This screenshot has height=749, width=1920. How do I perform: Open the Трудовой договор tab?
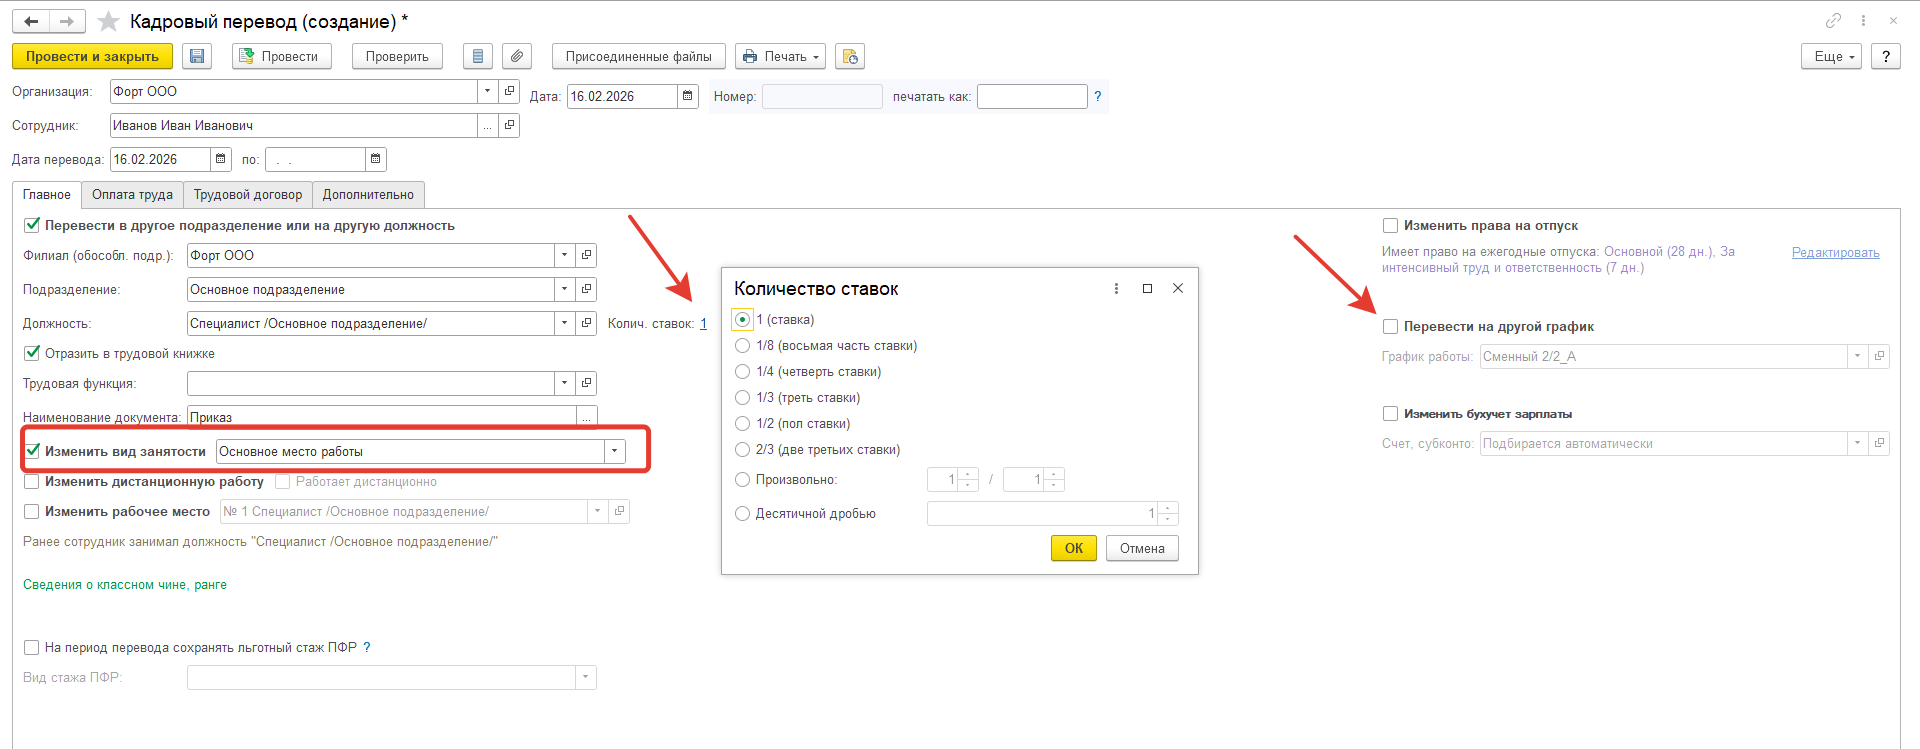tap(248, 195)
